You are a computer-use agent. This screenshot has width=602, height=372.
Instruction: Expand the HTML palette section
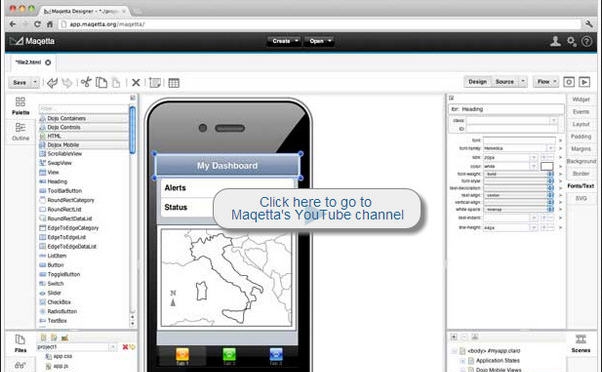click(x=83, y=136)
